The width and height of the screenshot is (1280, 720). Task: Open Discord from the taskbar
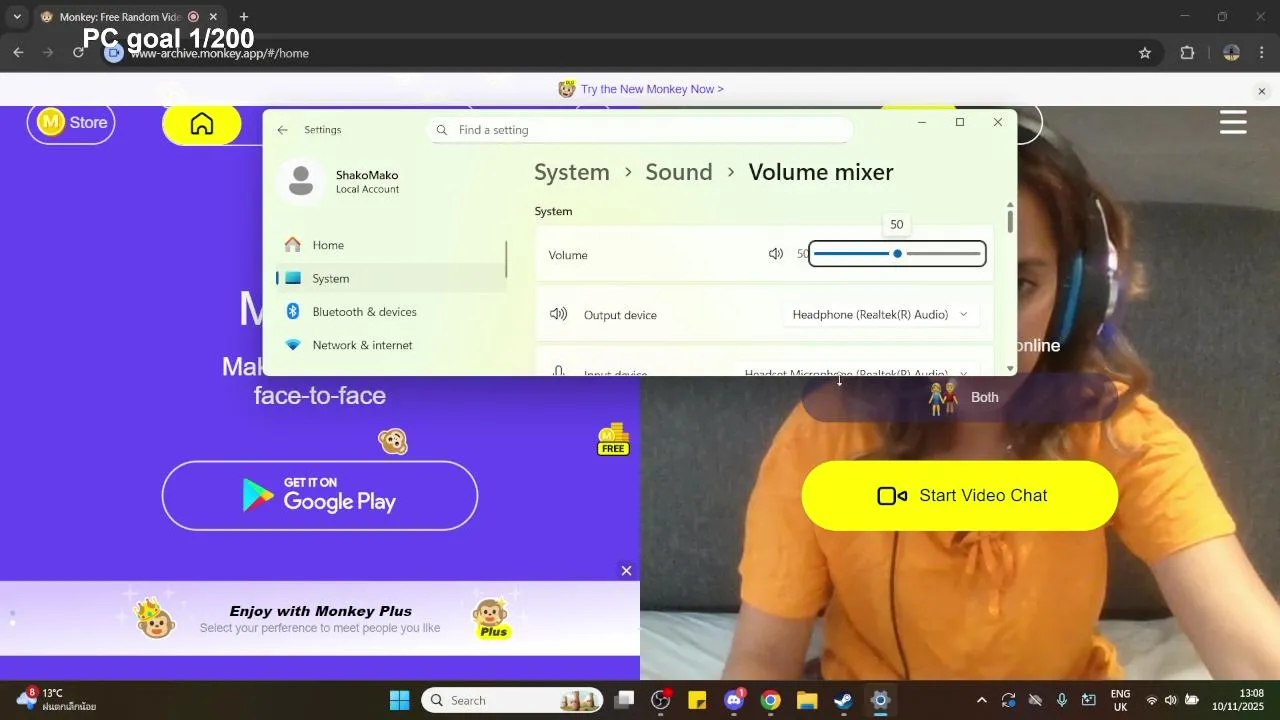(734, 700)
